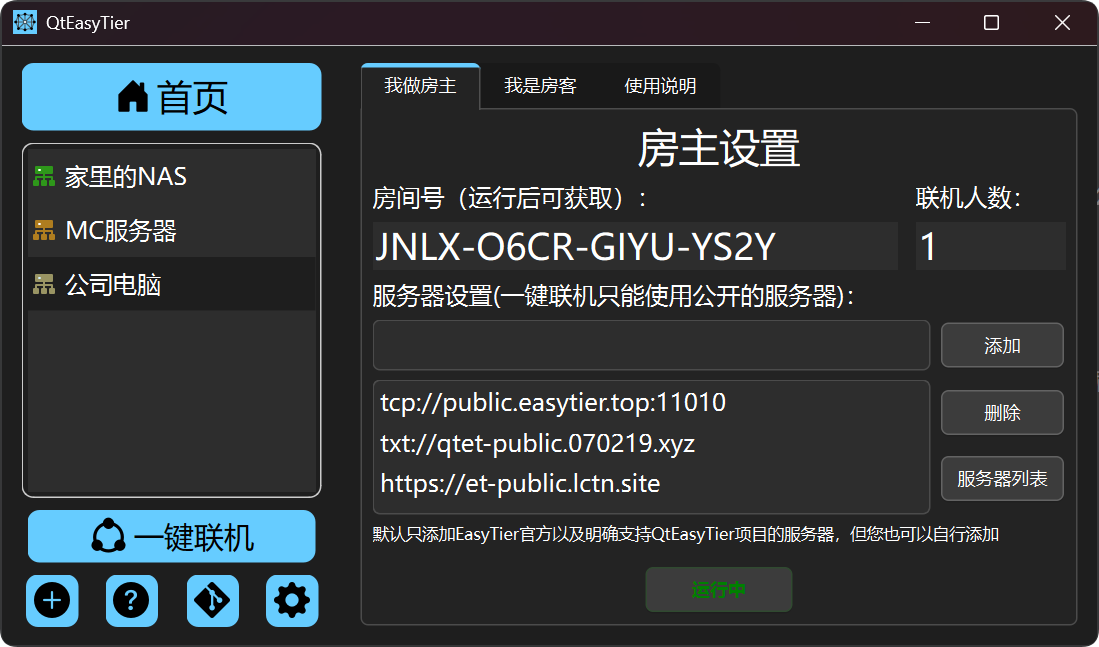1099x647 pixels.
Task: Click the room number field JNLX-O6CR-GIYU-YS2Y
Action: pyautogui.click(x=635, y=247)
